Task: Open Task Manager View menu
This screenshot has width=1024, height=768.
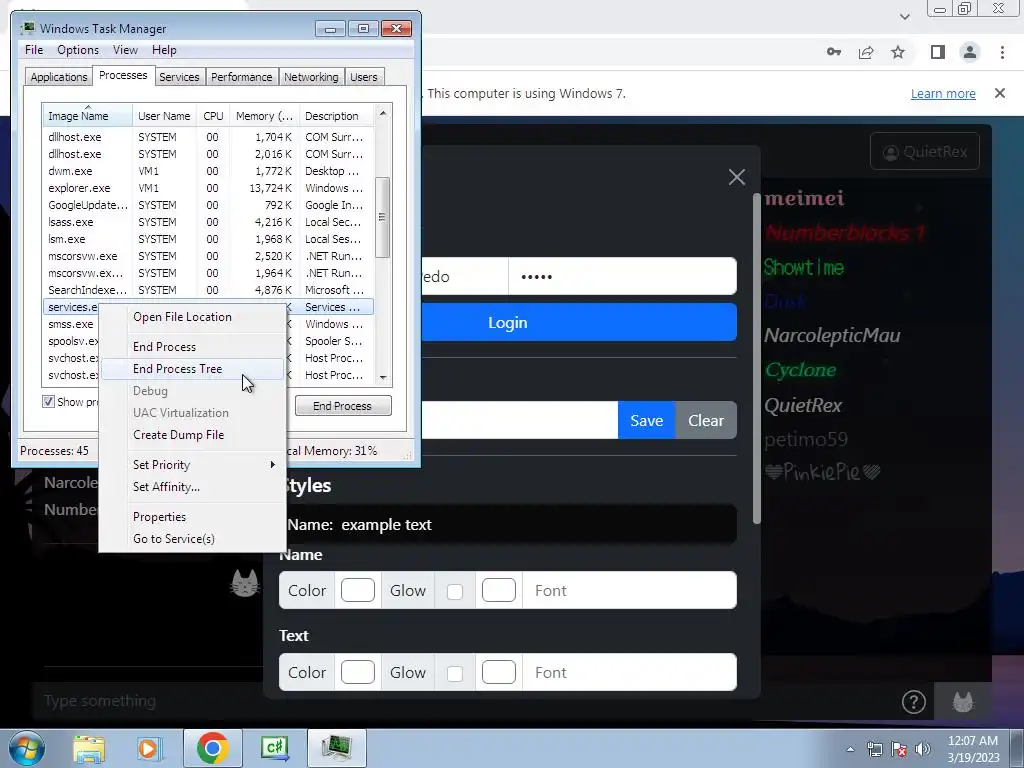Action: click(x=125, y=50)
